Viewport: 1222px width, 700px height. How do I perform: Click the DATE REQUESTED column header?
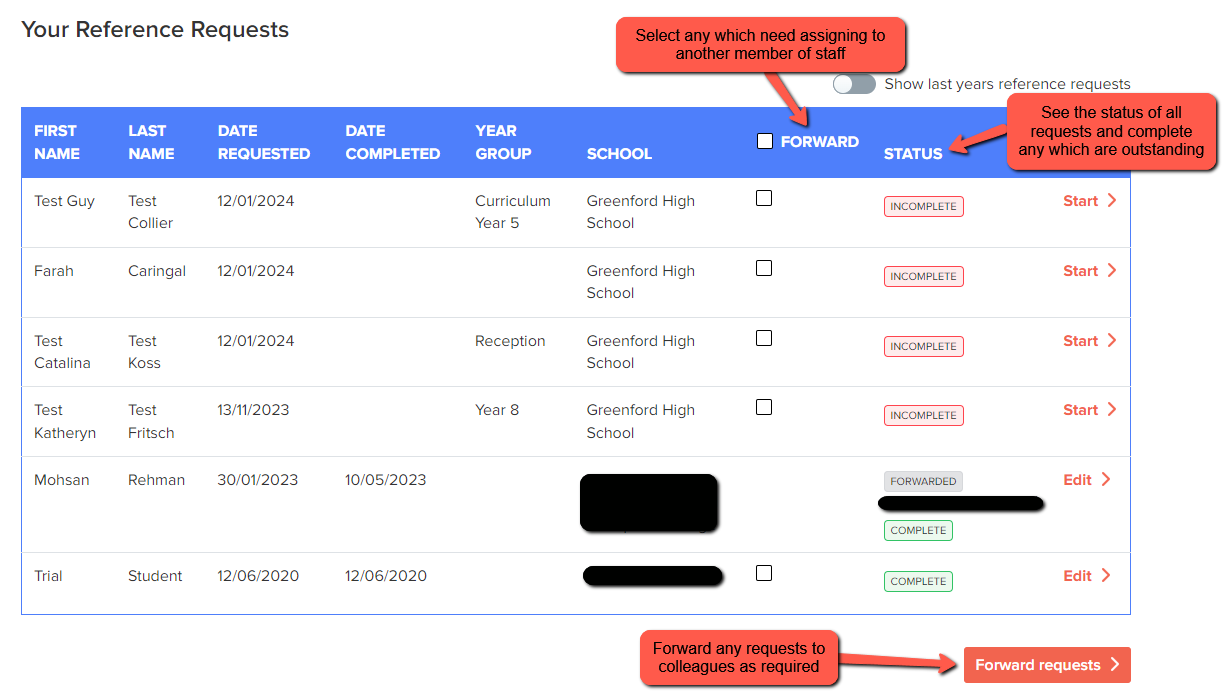pyautogui.click(x=264, y=142)
